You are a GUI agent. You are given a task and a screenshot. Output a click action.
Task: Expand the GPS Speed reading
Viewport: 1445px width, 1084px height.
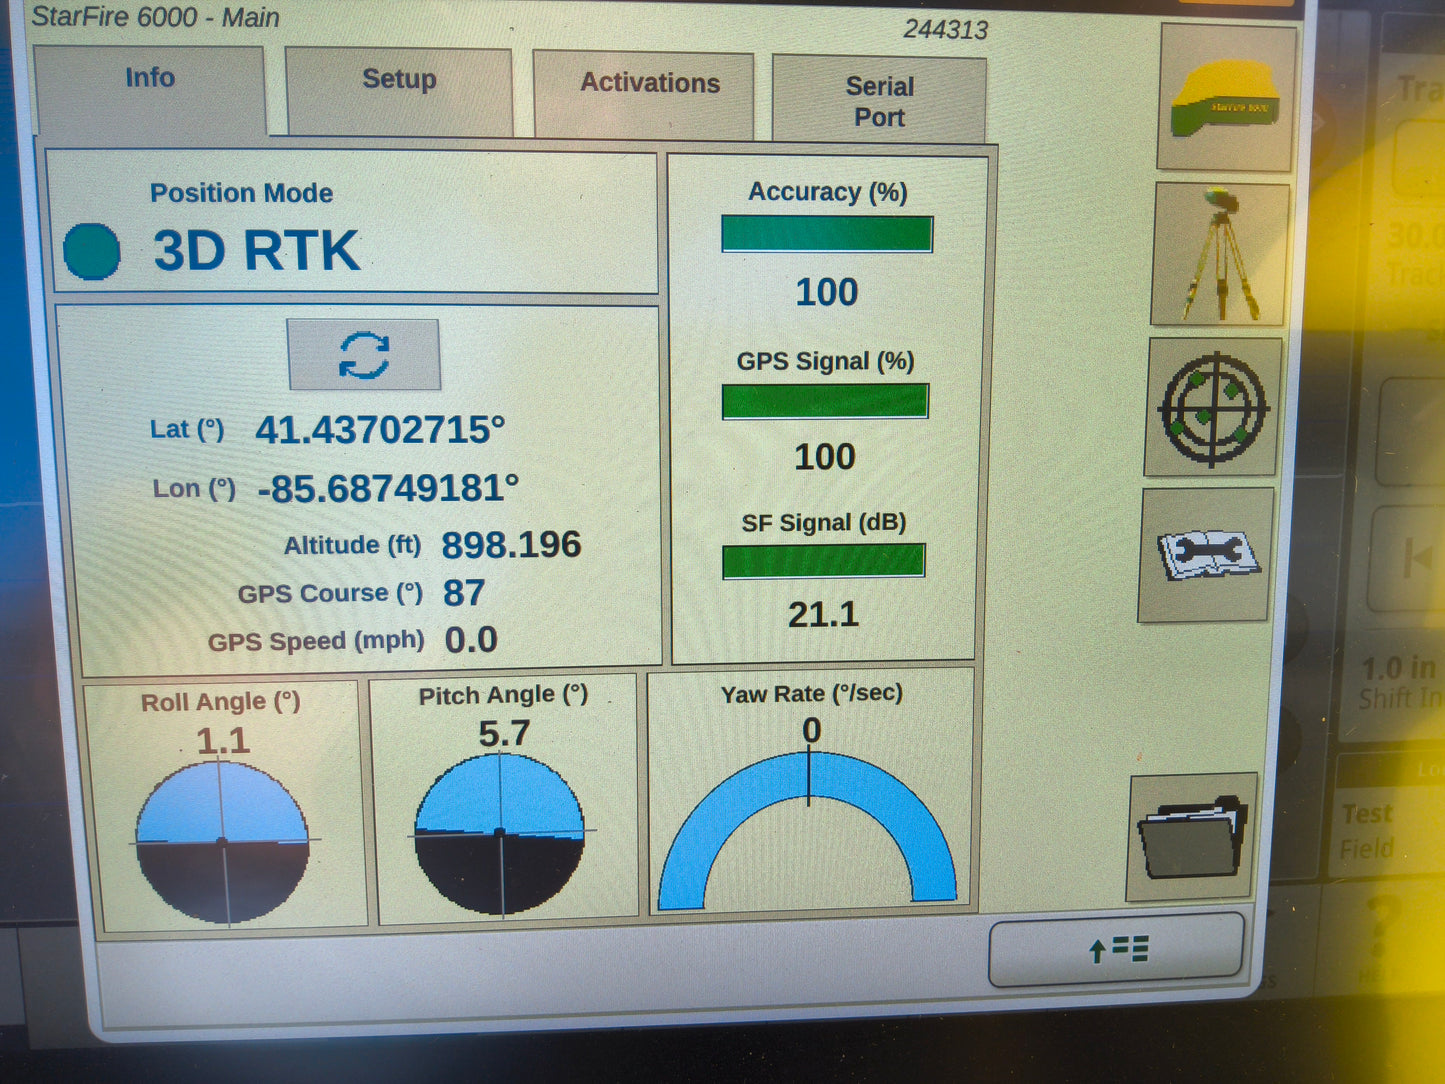pos(470,638)
